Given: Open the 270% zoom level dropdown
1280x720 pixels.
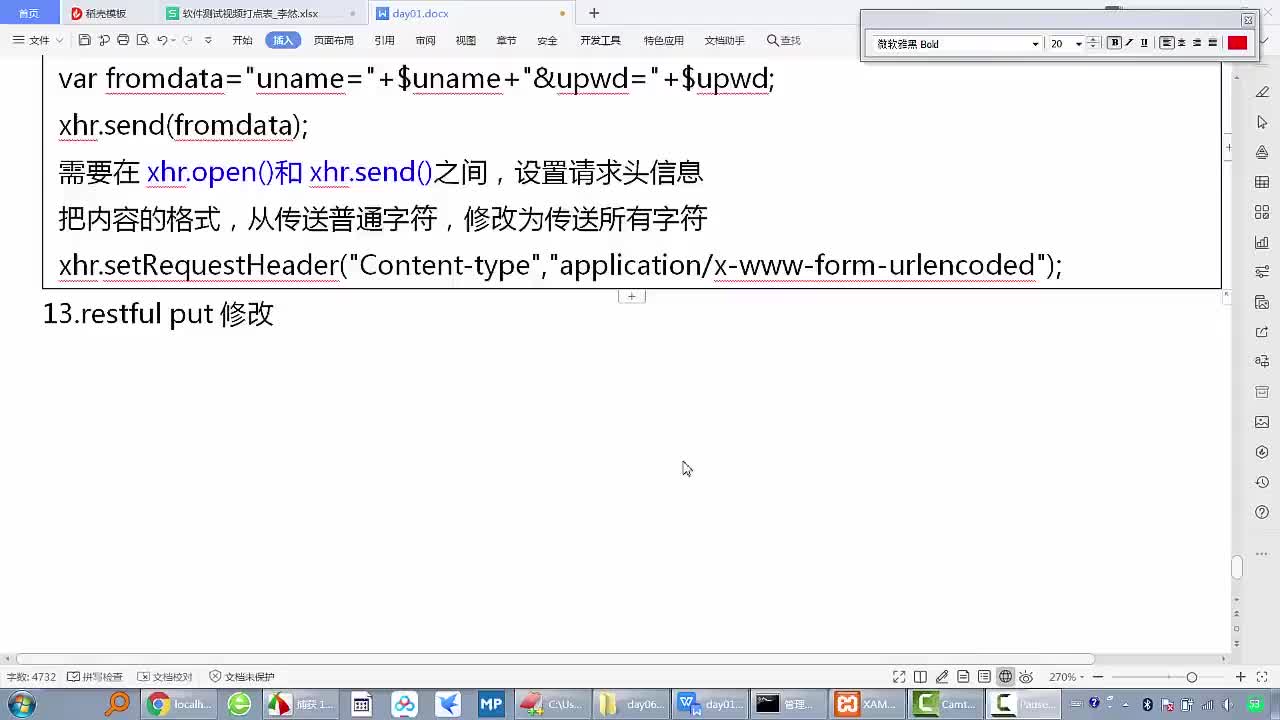Looking at the screenshot, I should [x=1066, y=677].
